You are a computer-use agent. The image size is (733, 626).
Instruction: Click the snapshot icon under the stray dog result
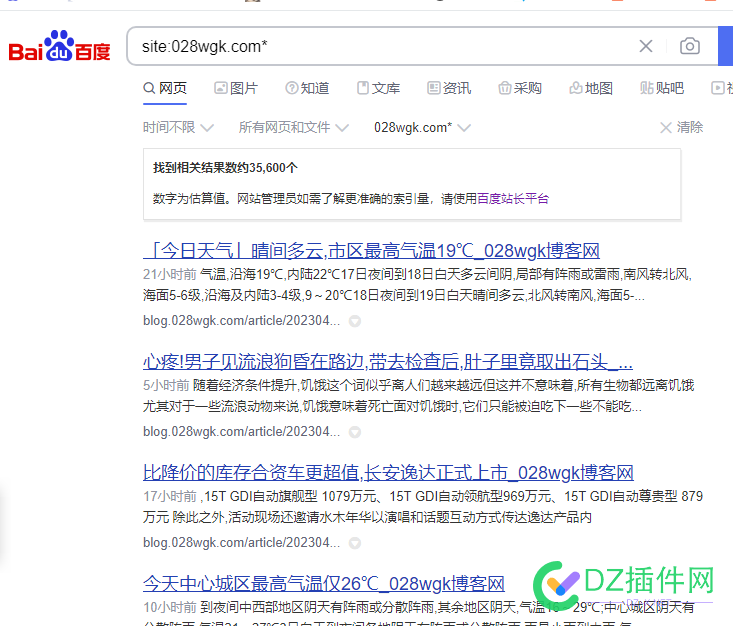tap(355, 432)
